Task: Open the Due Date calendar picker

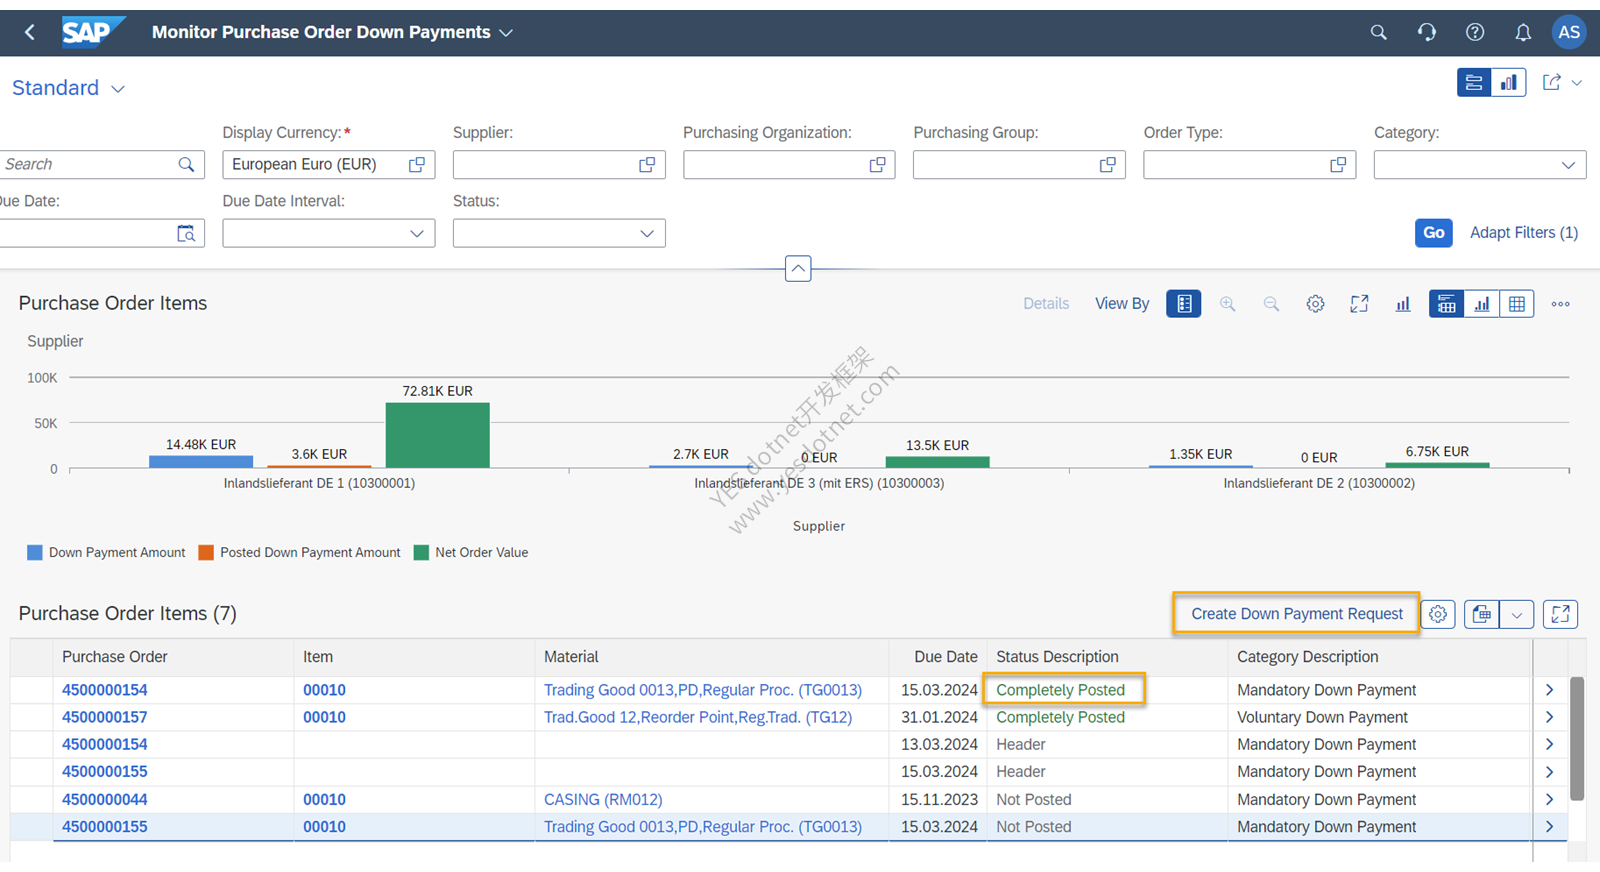Action: point(186,233)
